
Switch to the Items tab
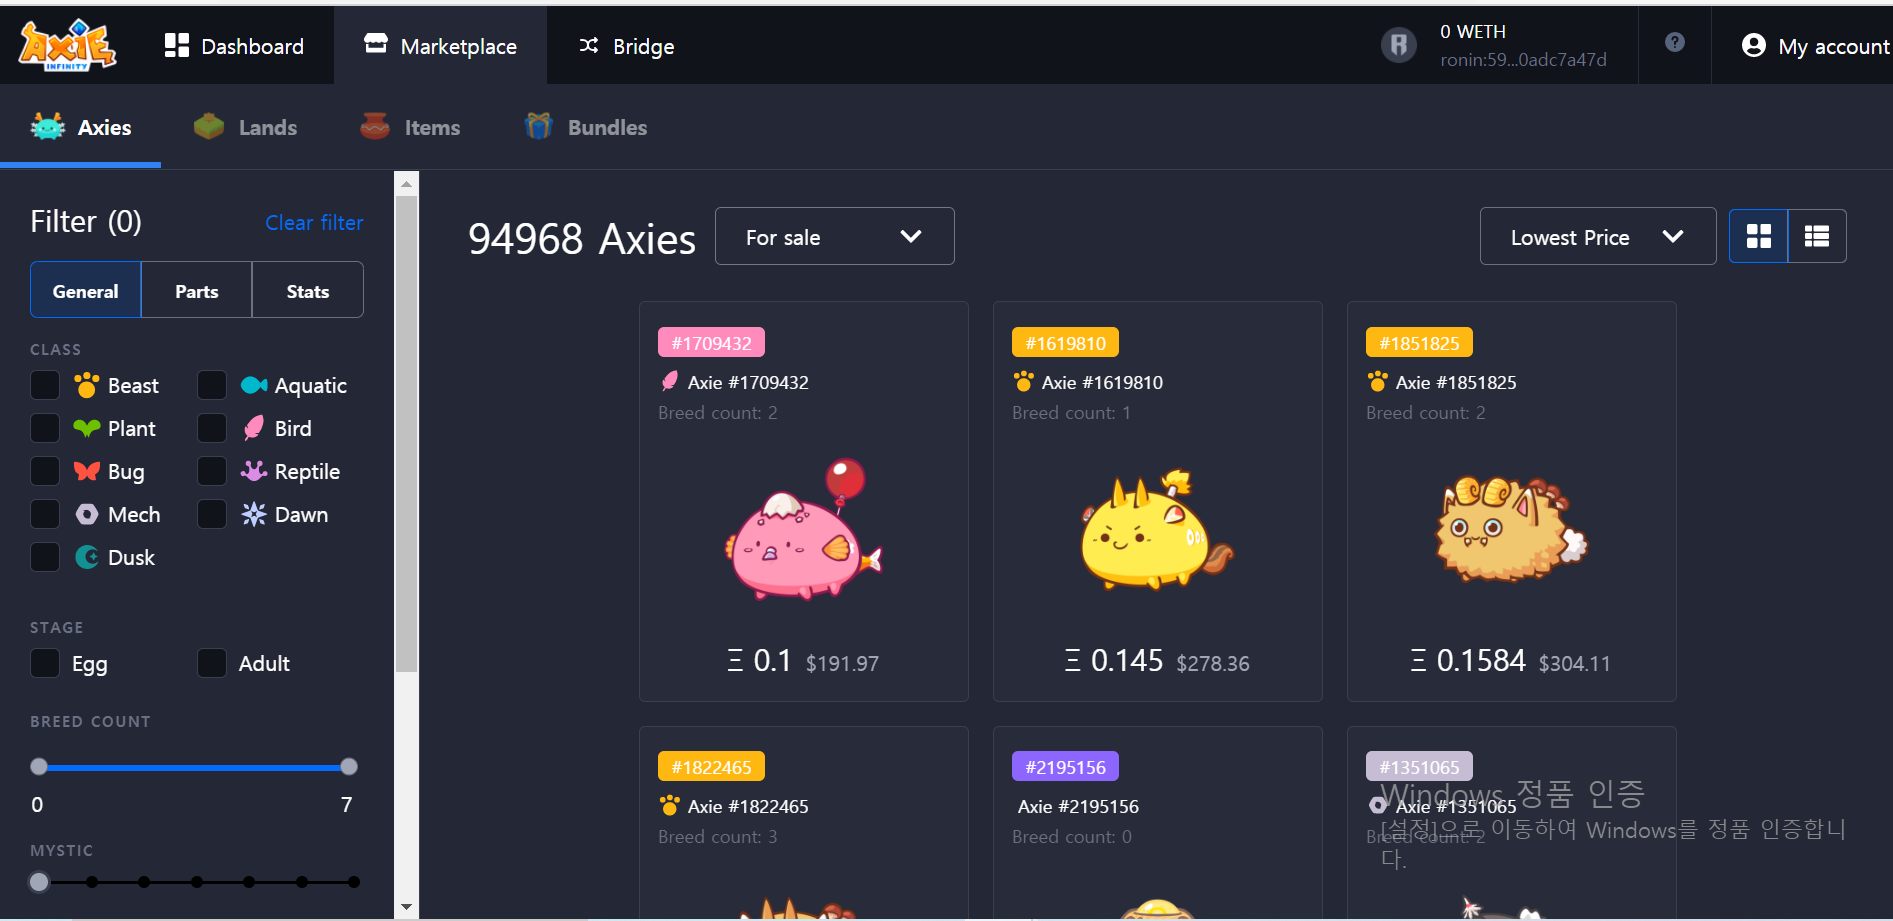(410, 127)
